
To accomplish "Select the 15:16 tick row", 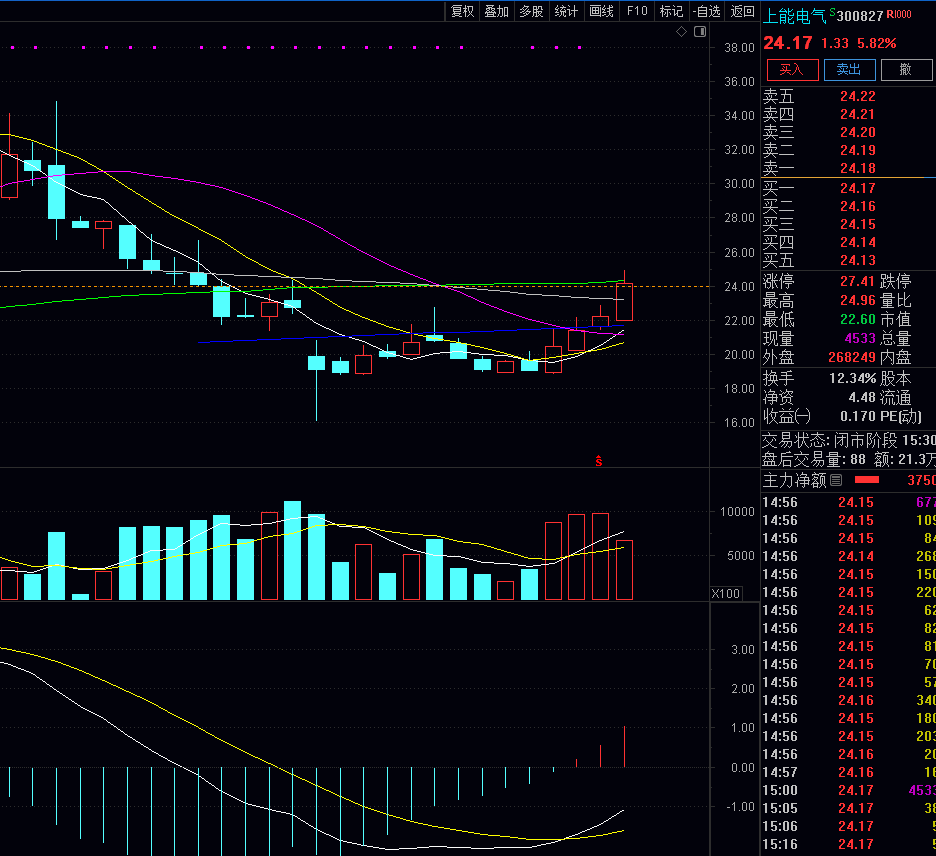I will pos(848,844).
